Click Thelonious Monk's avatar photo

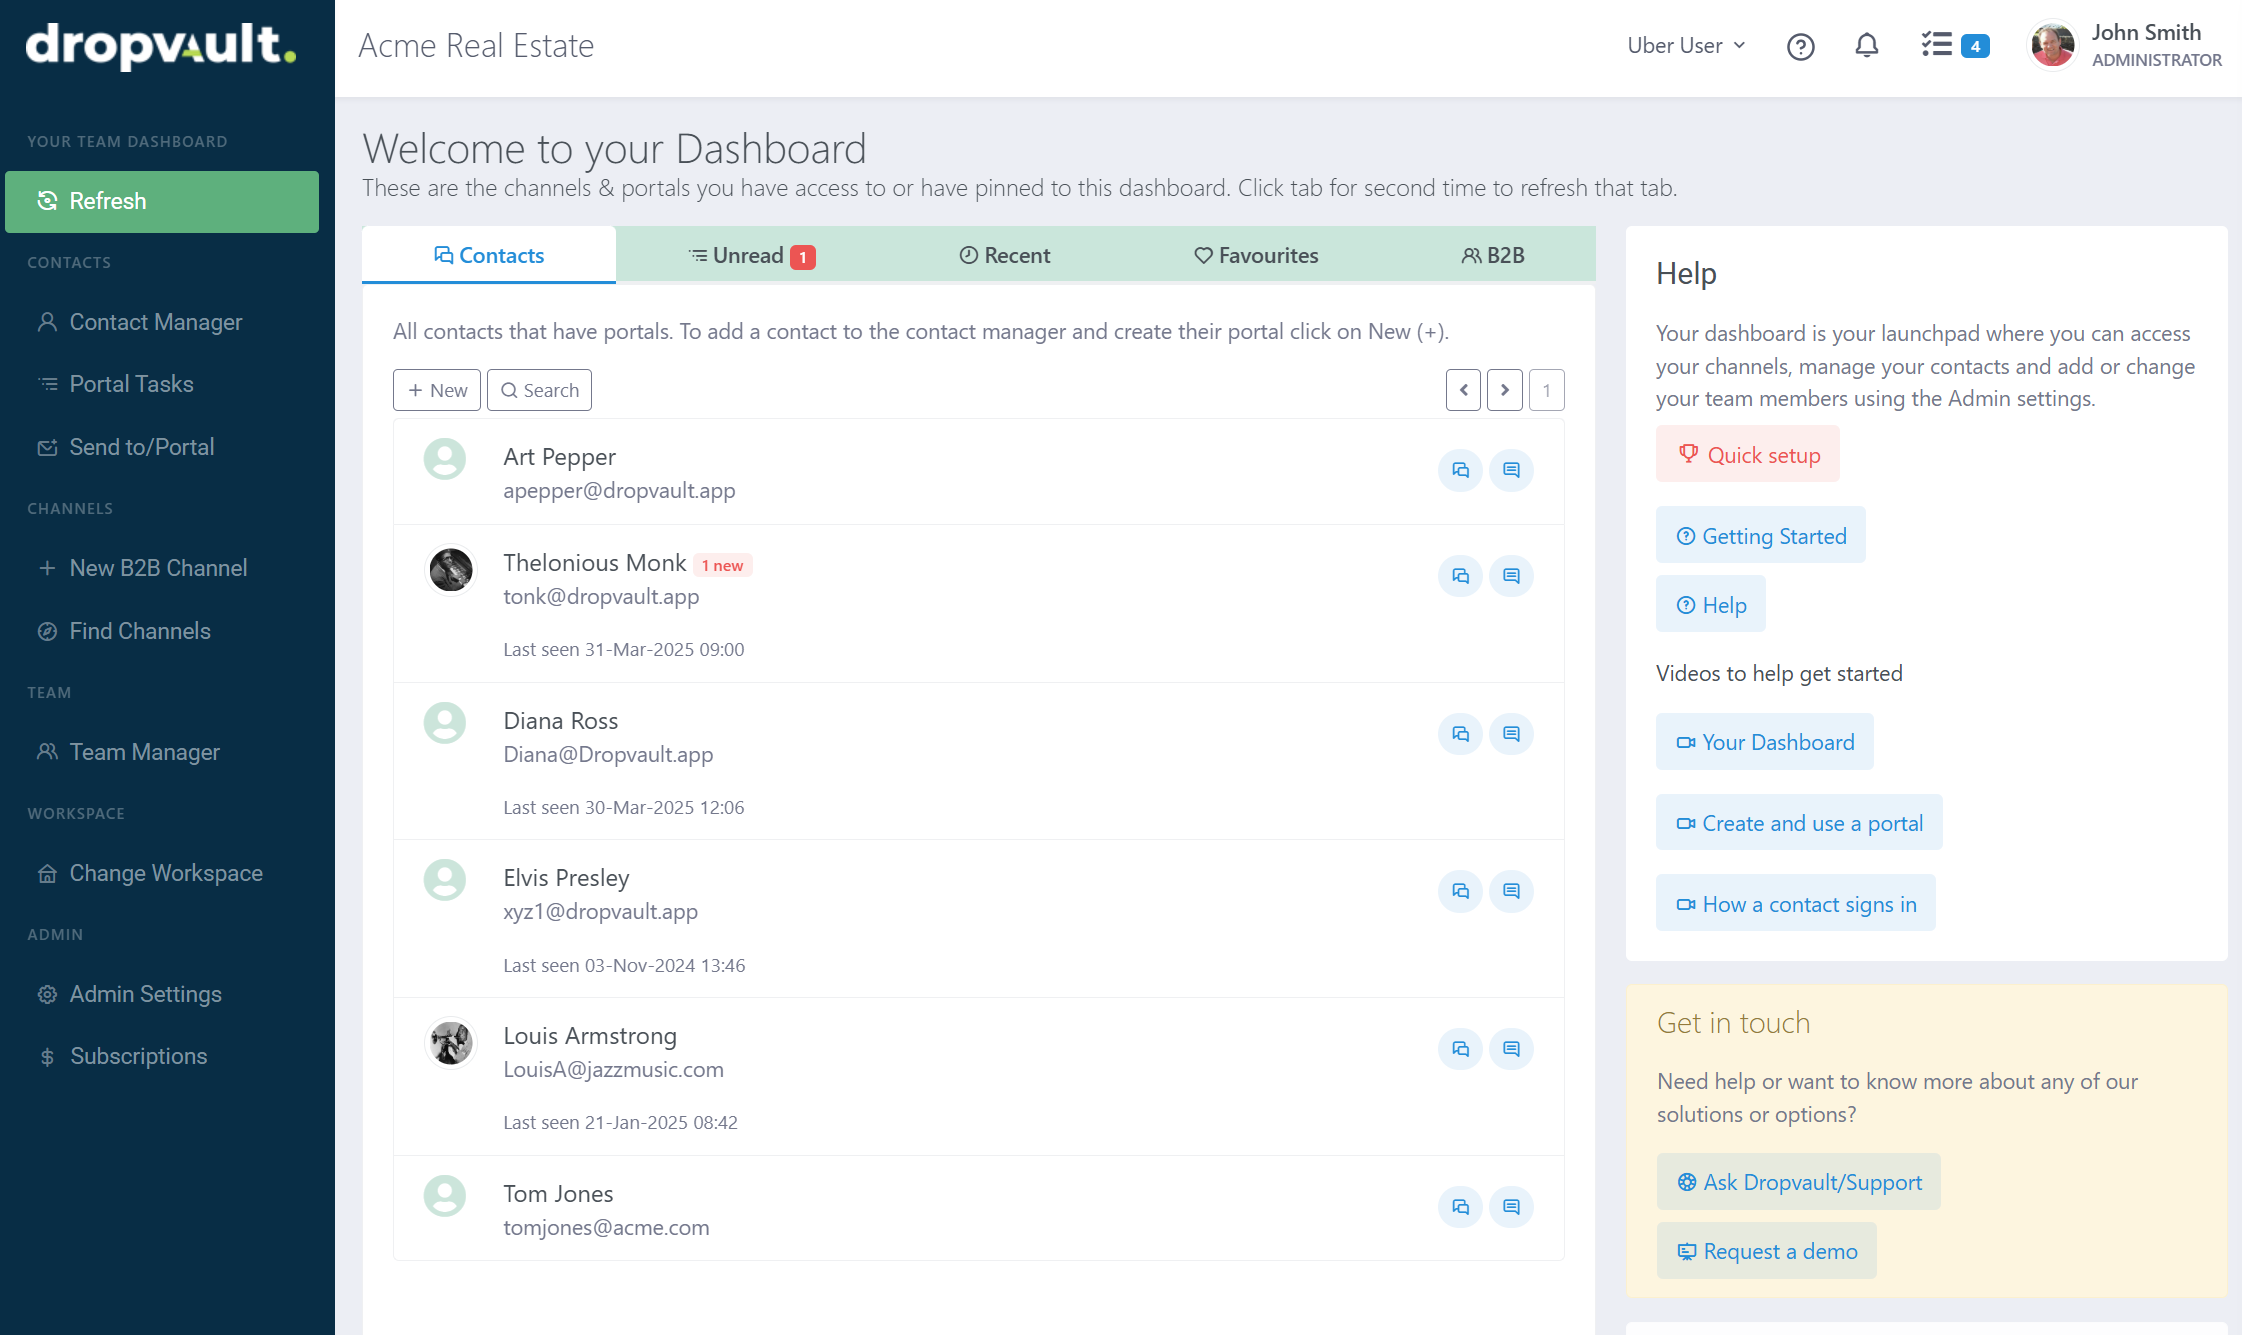(x=450, y=570)
